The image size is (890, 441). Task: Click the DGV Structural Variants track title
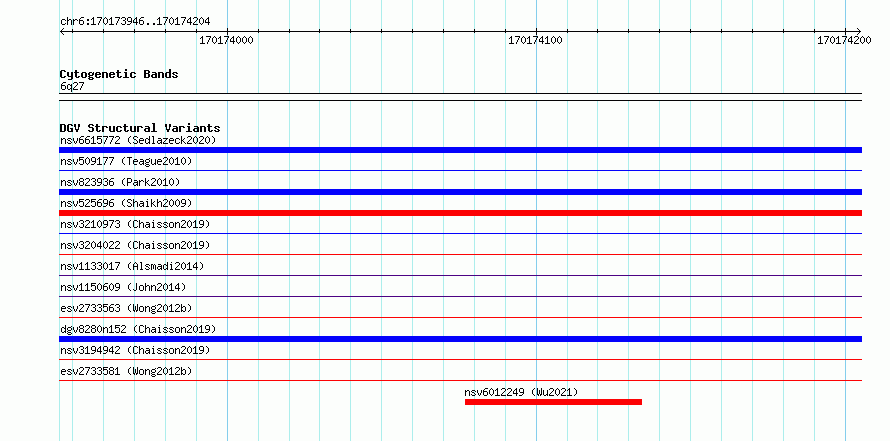(140, 128)
